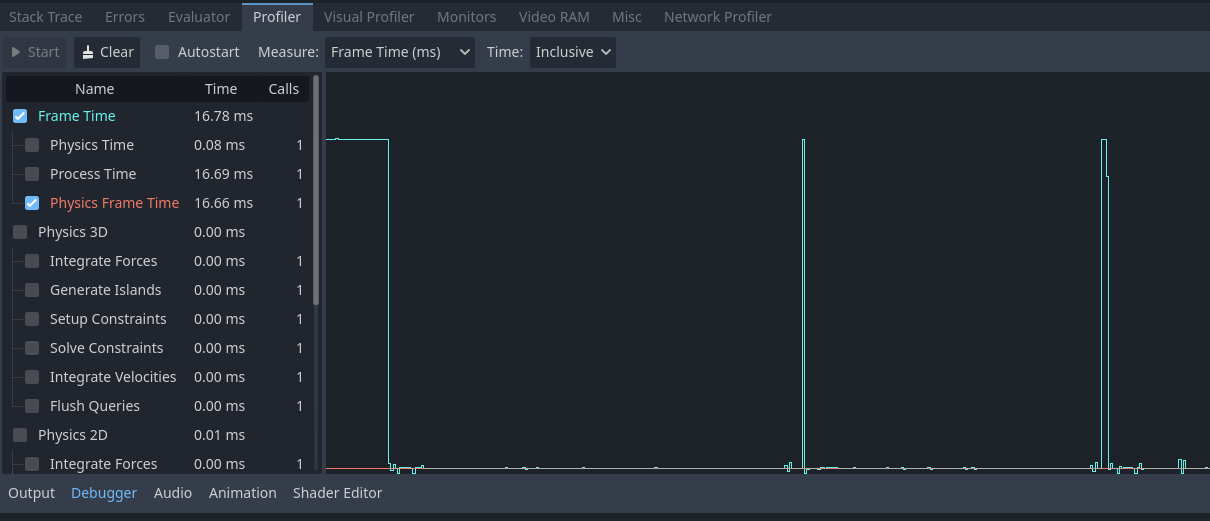Switch to the Visual Profiler tab

pyautogui.click(x=369, y=17)
